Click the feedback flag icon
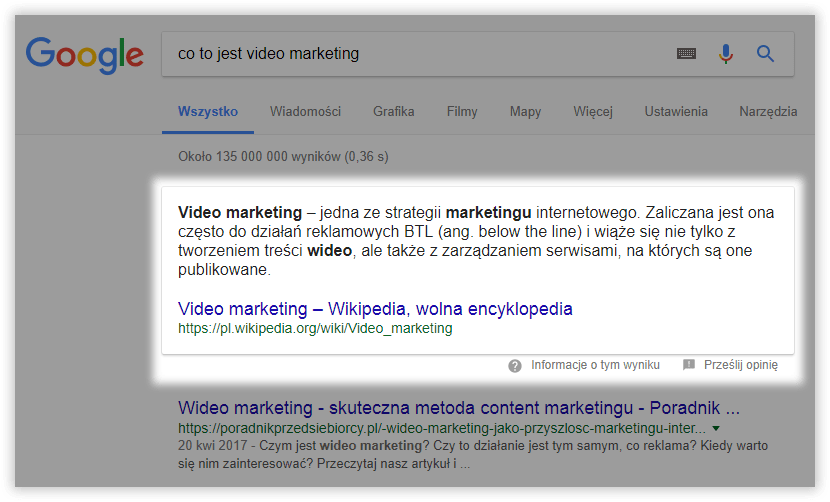Image resolution: width=830 pixels, height=502 pixels. pos(689,364)
